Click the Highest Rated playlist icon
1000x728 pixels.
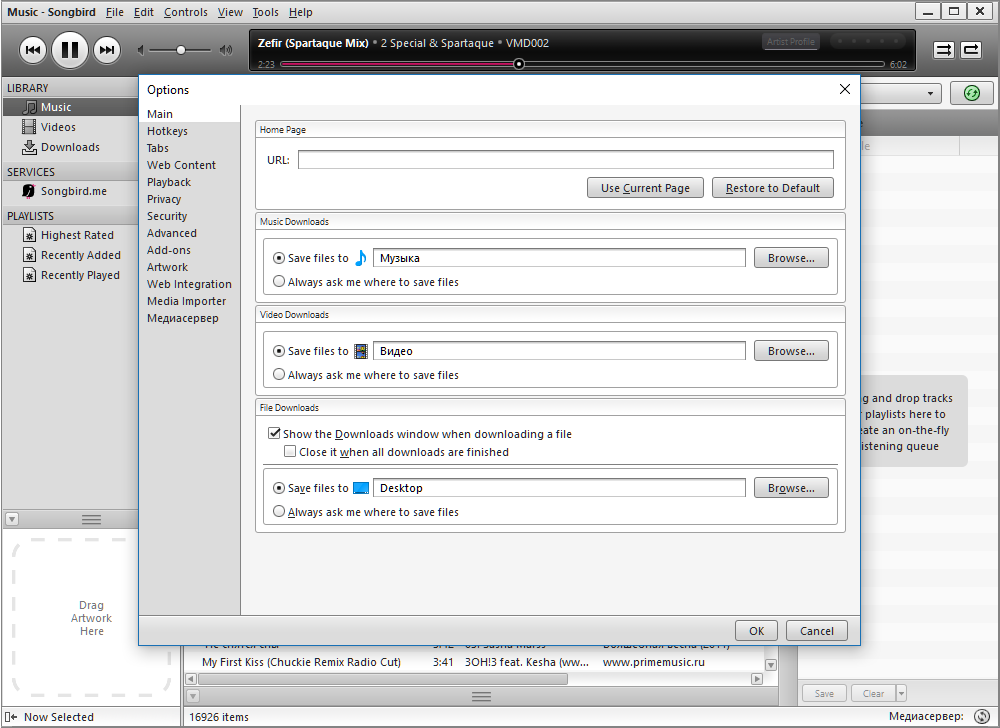tap(29, 235)
